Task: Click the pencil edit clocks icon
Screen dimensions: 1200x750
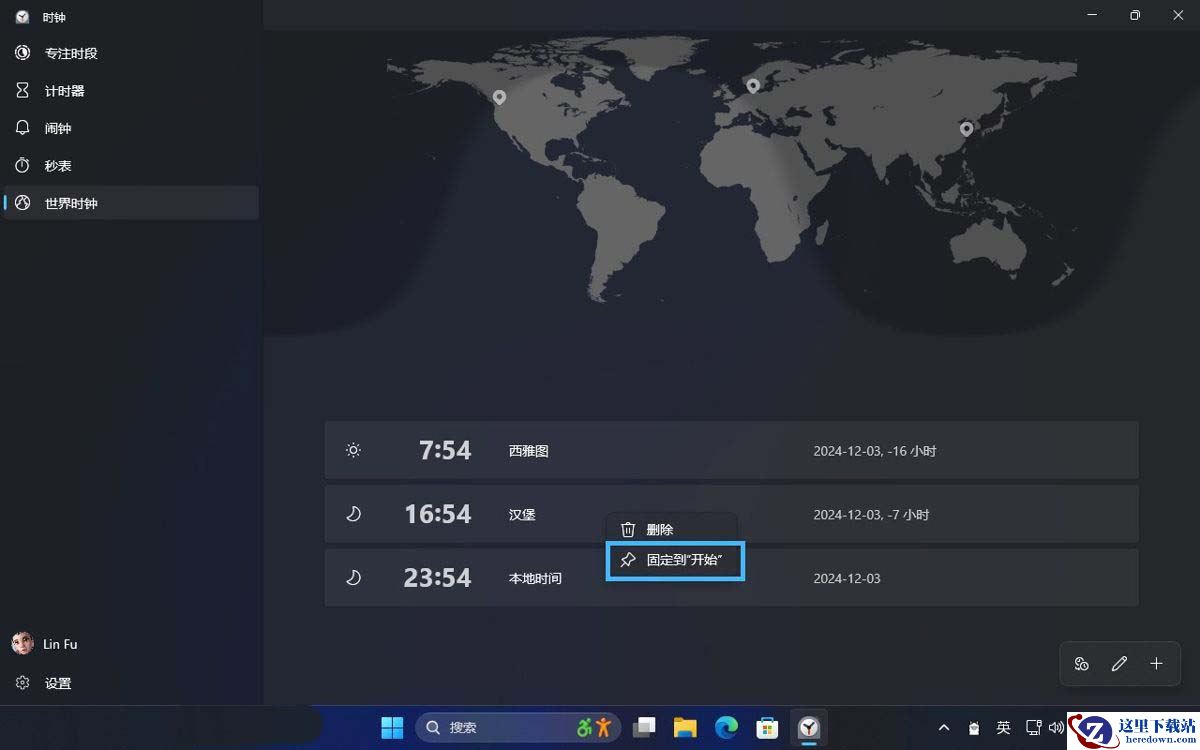Action: (x=1119, y=664)
